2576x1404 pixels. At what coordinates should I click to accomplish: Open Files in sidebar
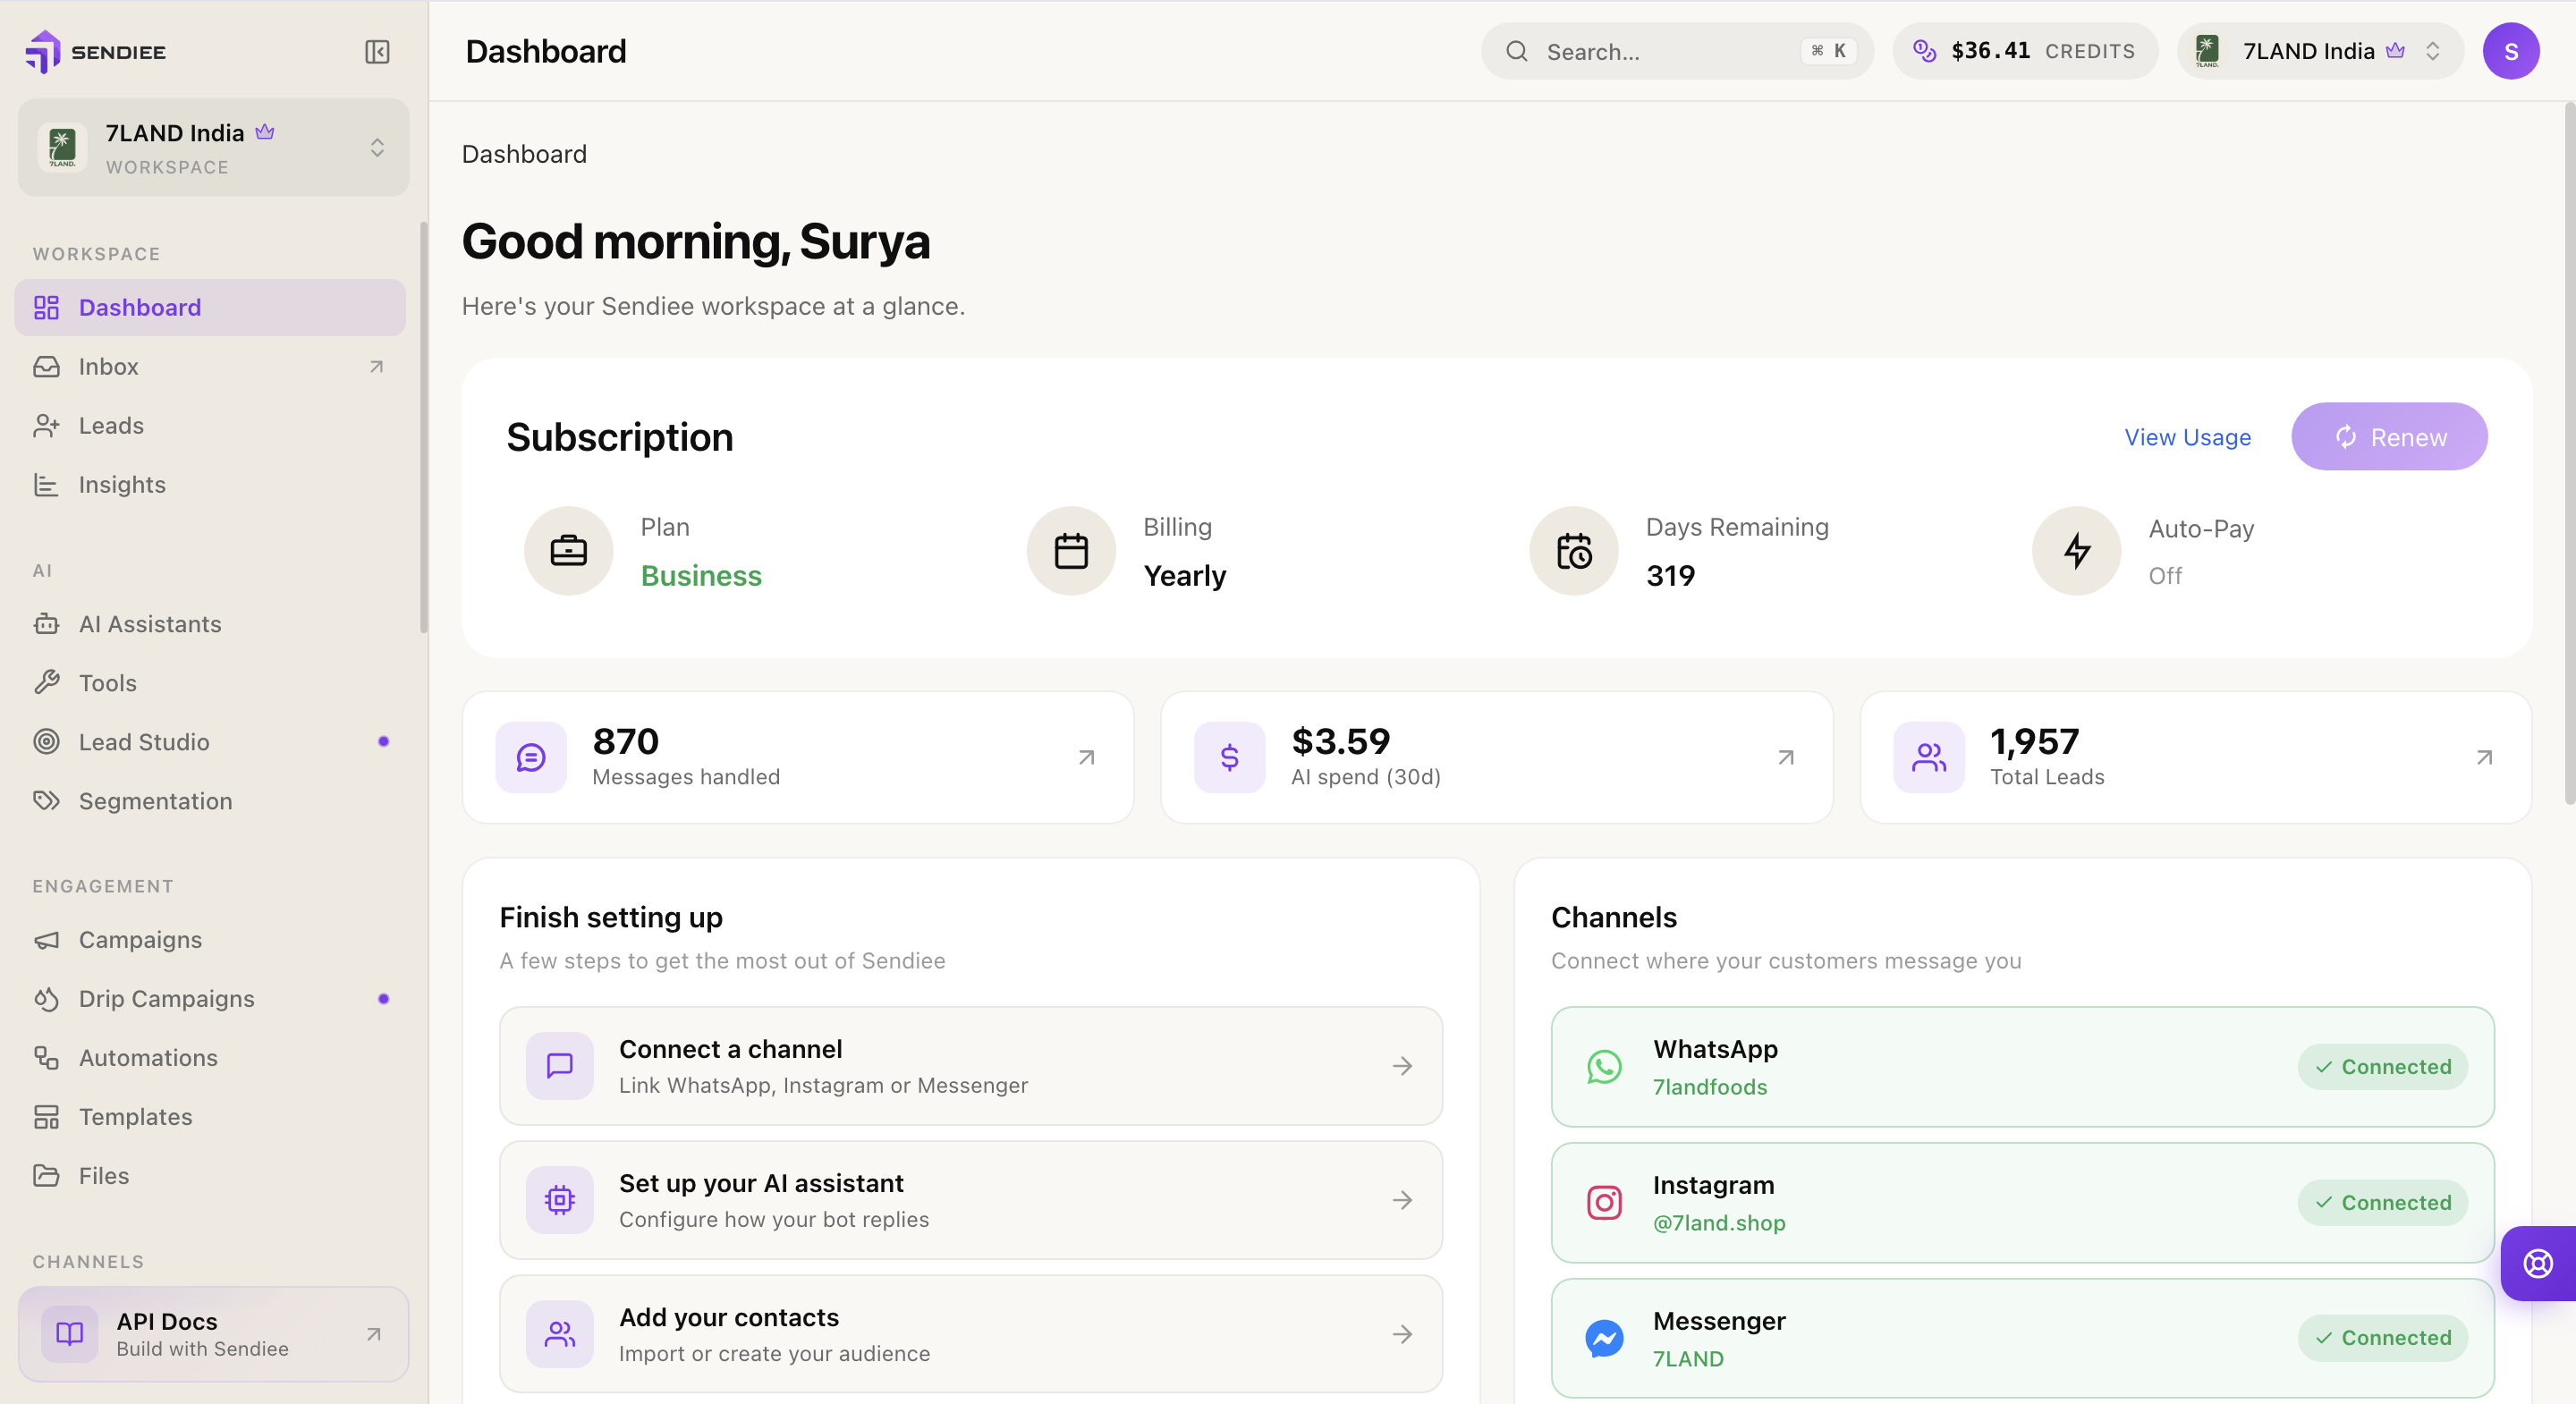point(210,1176)
